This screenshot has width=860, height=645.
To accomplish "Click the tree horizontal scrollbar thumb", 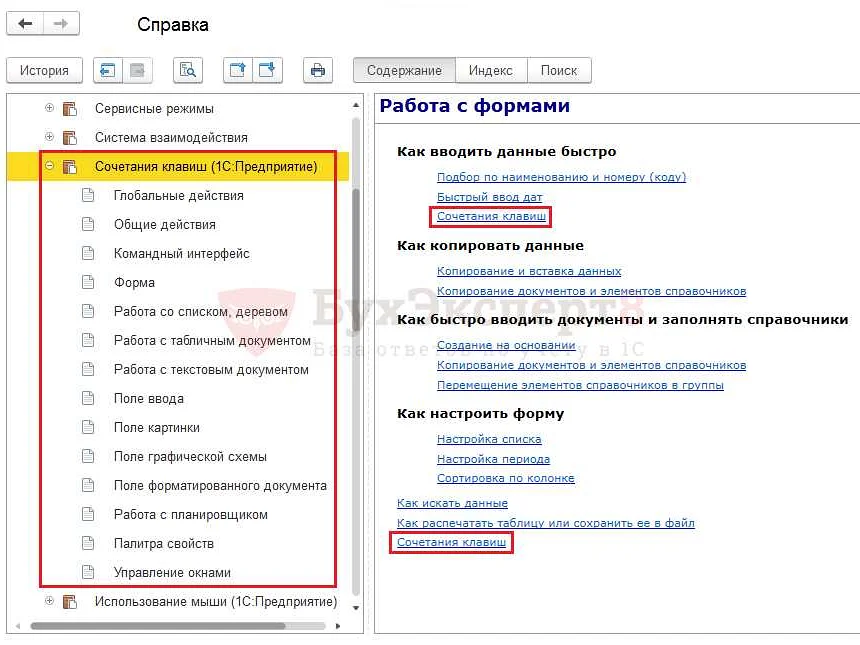I will point(158,626).
